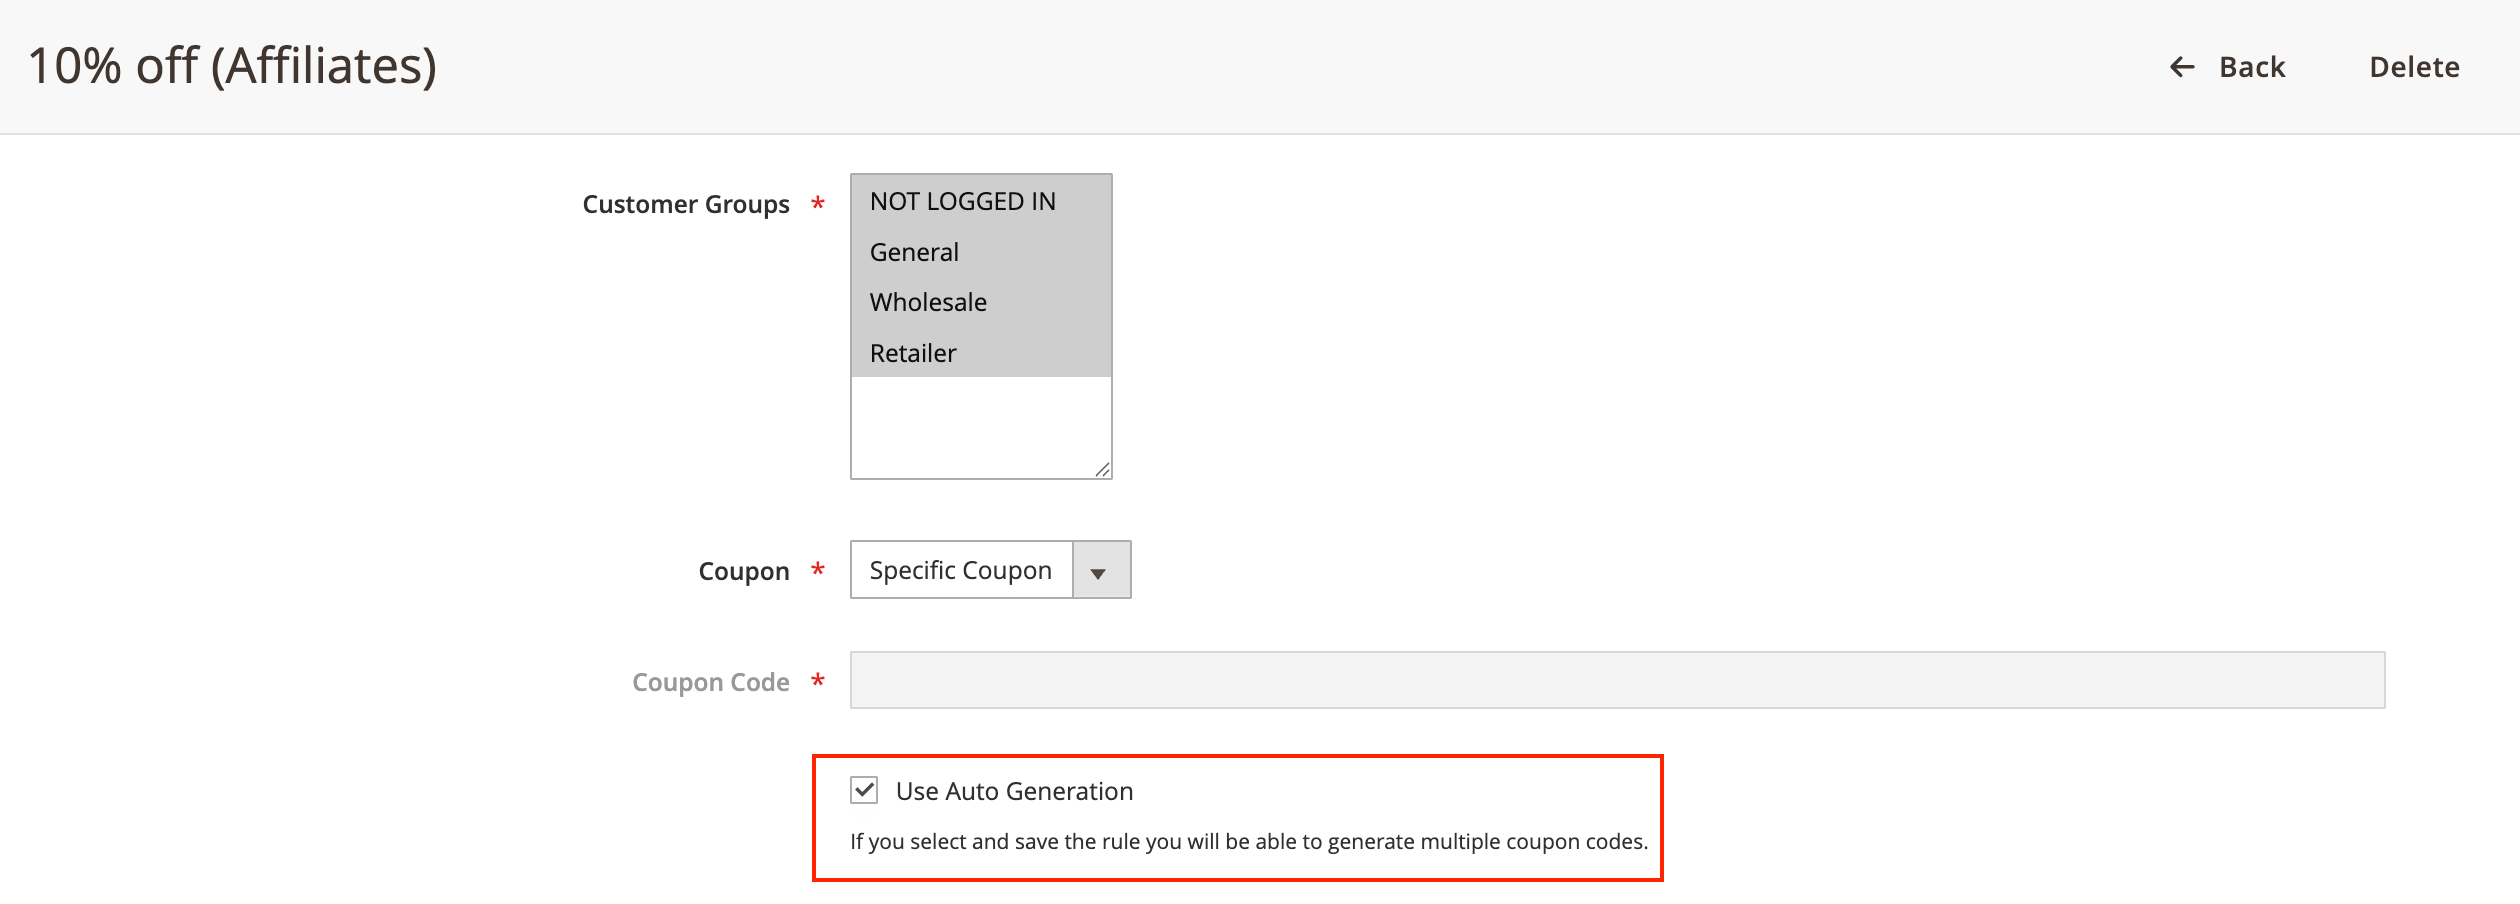Click the resize grip on Customer Groups box
Viewport: 2520px width, 904px height.
click(1104, 471)
